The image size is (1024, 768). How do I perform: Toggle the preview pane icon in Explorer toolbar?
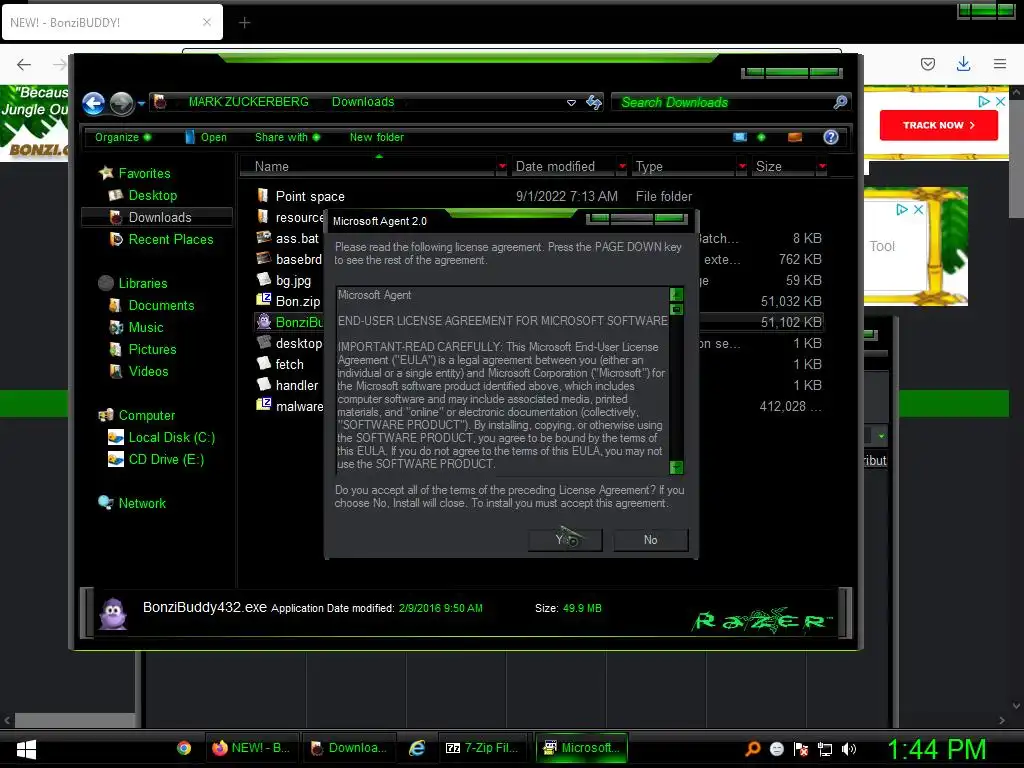point(795,137)
